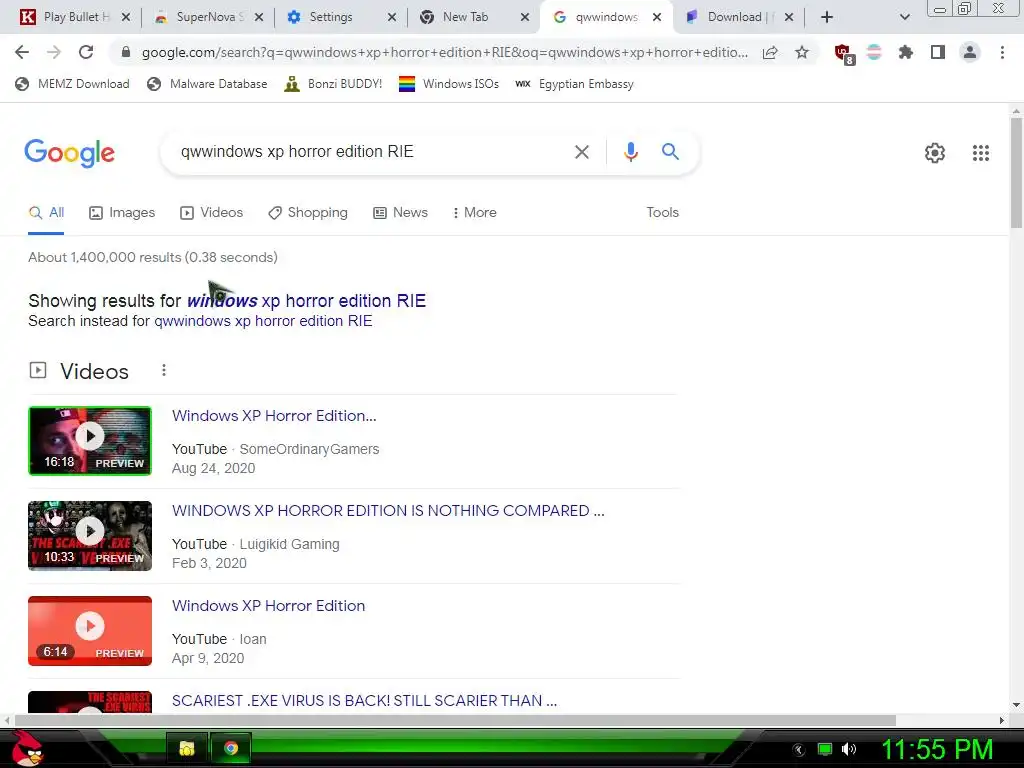Open corrected 'windows xp horror edition RIE' link
Screen dimensions: 1024x768
306,300
